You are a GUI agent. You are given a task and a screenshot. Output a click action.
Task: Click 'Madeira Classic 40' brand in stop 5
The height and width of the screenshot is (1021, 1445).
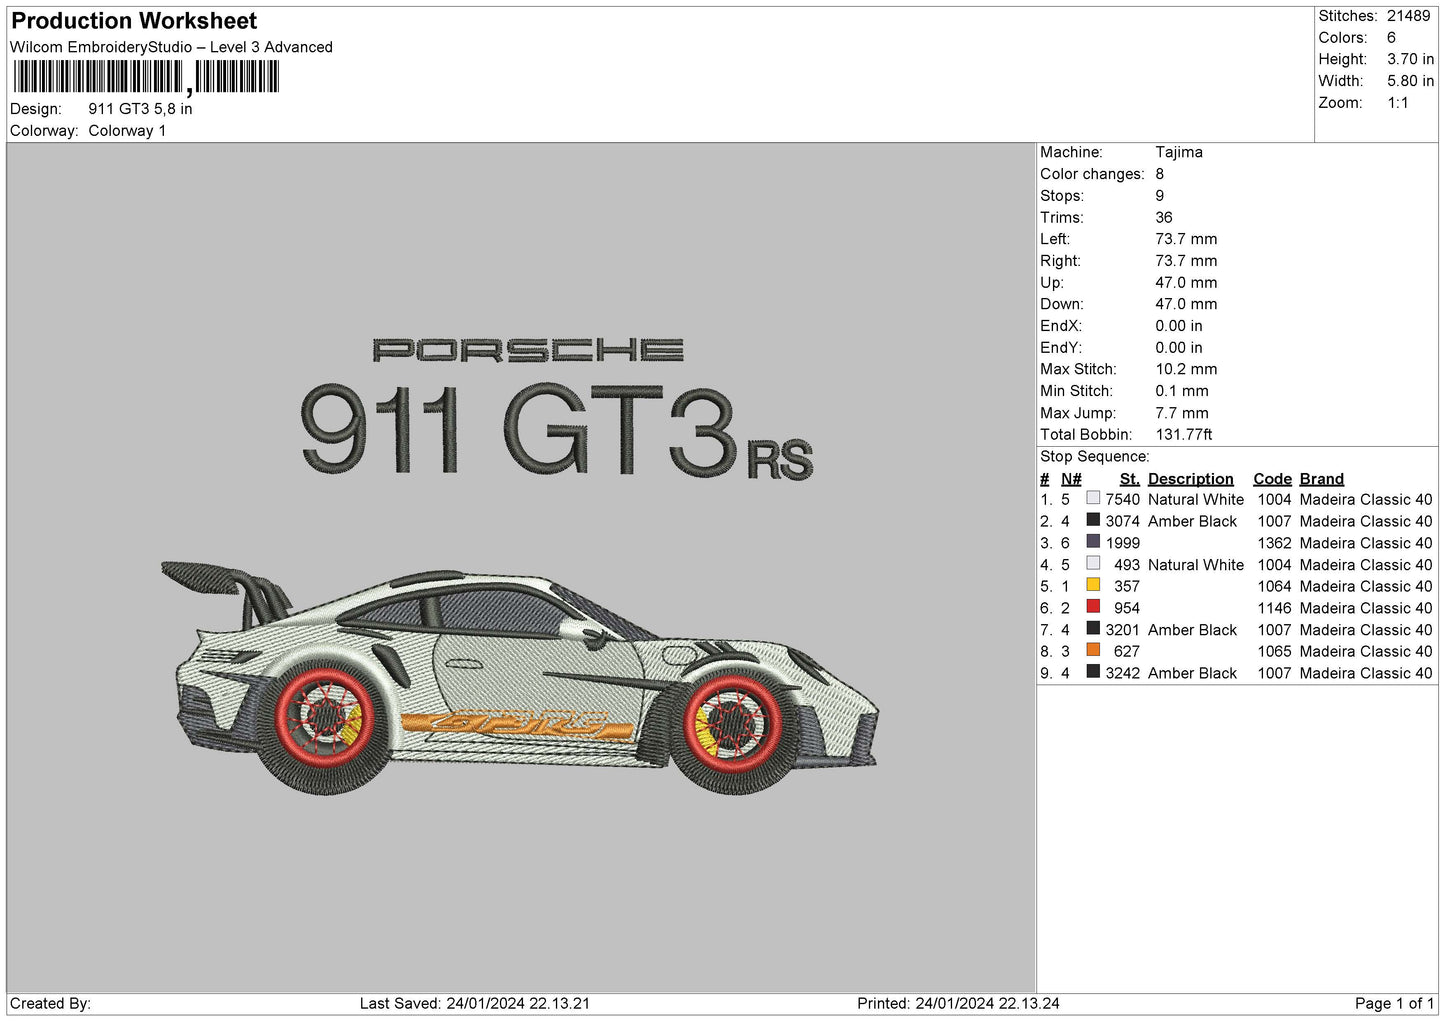1366,587
